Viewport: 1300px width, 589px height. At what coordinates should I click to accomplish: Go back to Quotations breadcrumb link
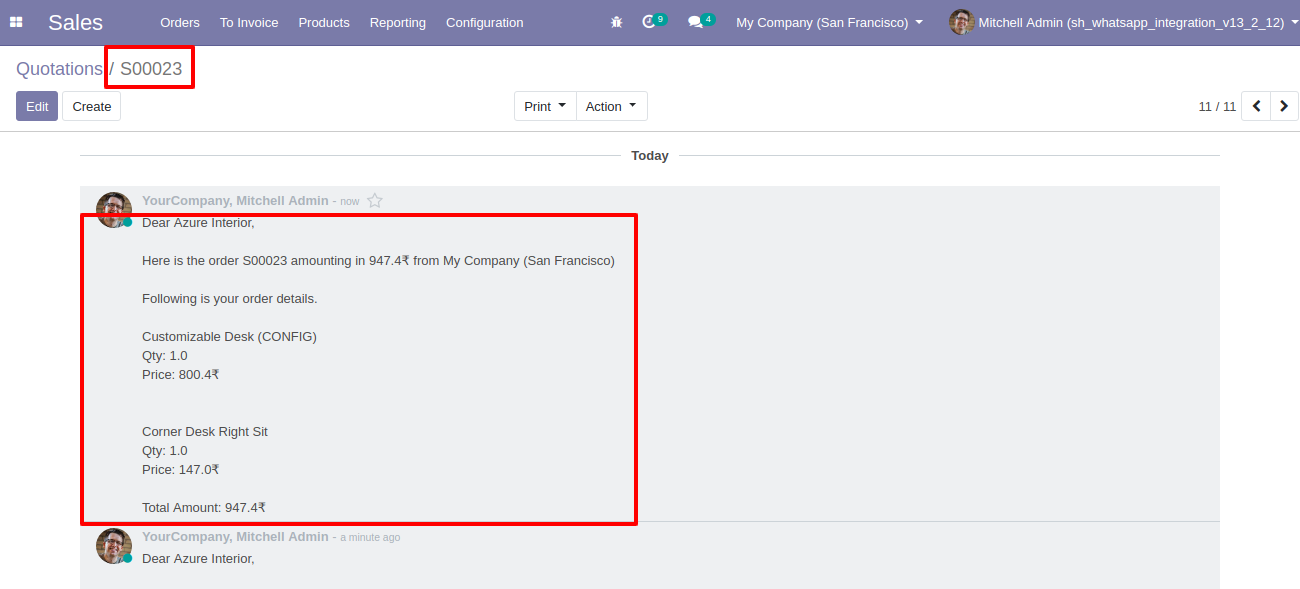coord(59,69)
